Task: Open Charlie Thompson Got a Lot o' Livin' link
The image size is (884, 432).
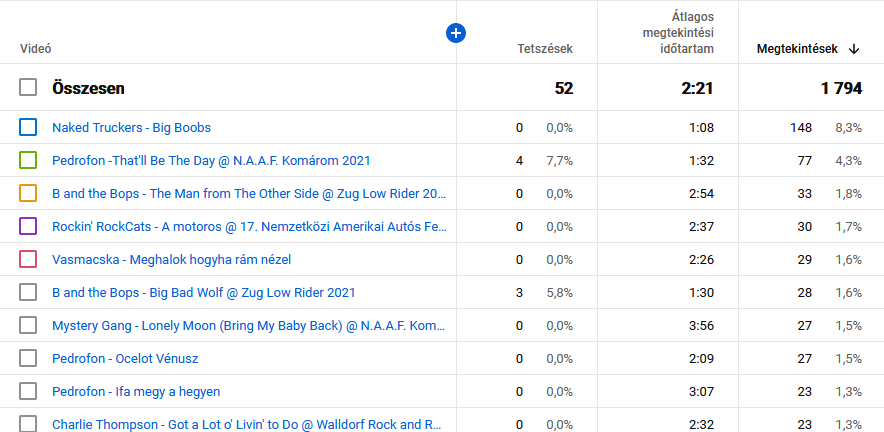Action: click(247, 424)
